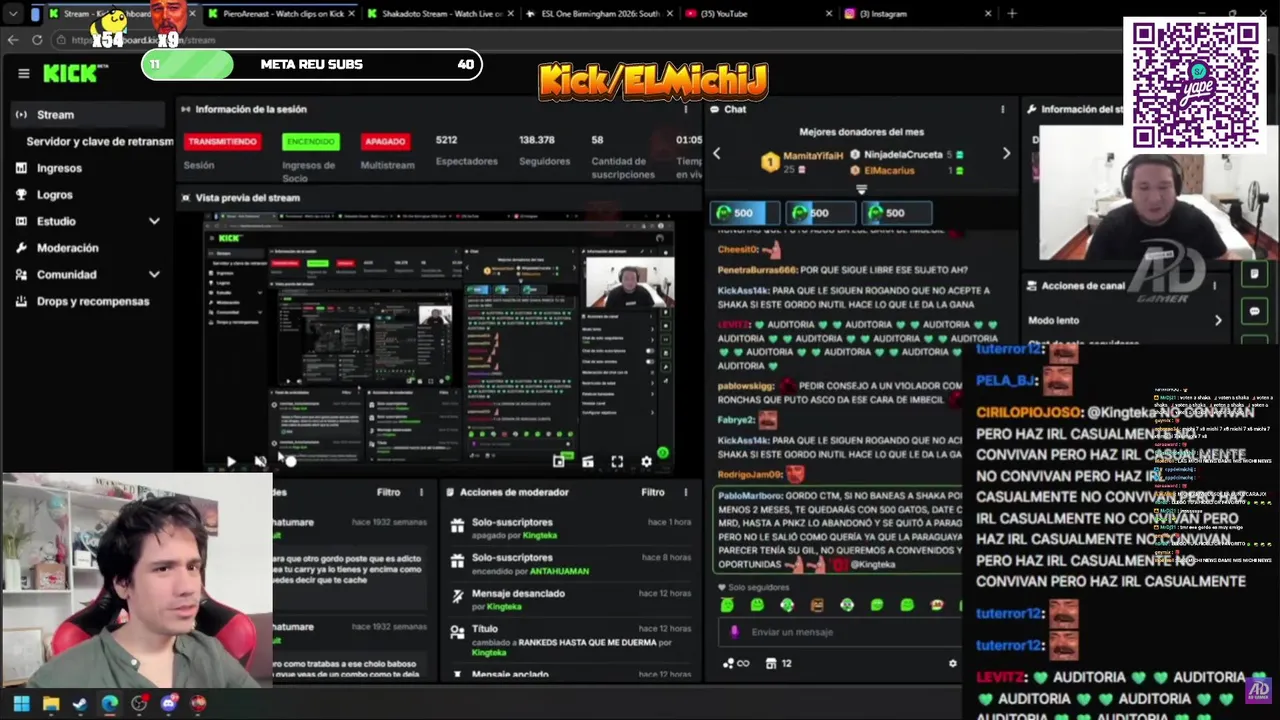Viewport: 1280px width, 720px height.
Task: Click donor ElMacarius
Action: [x=888, y=171]
